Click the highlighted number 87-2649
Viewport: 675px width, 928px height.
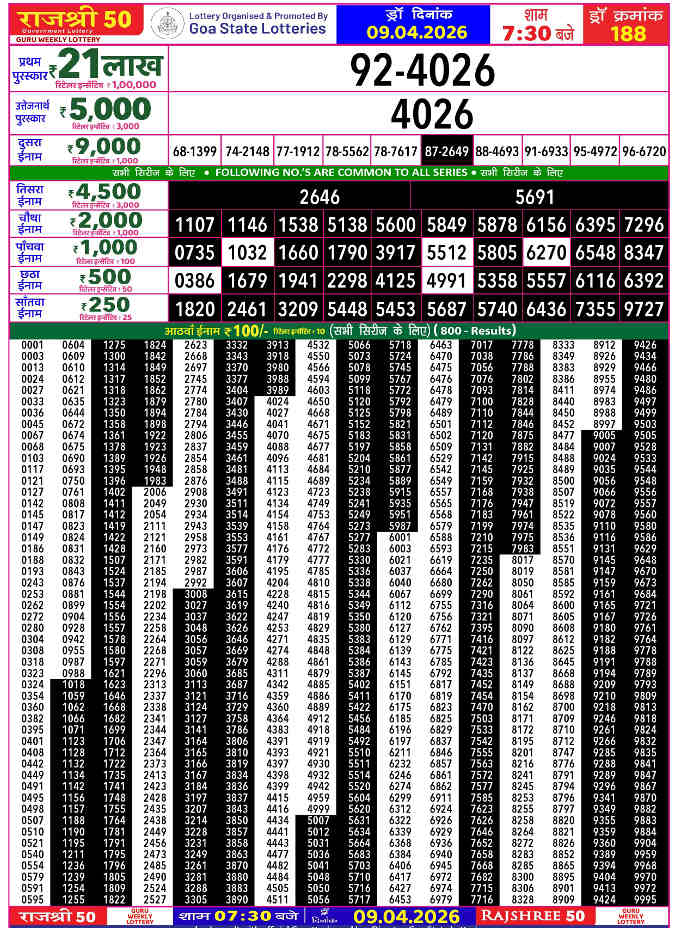(x=447, y=152)
